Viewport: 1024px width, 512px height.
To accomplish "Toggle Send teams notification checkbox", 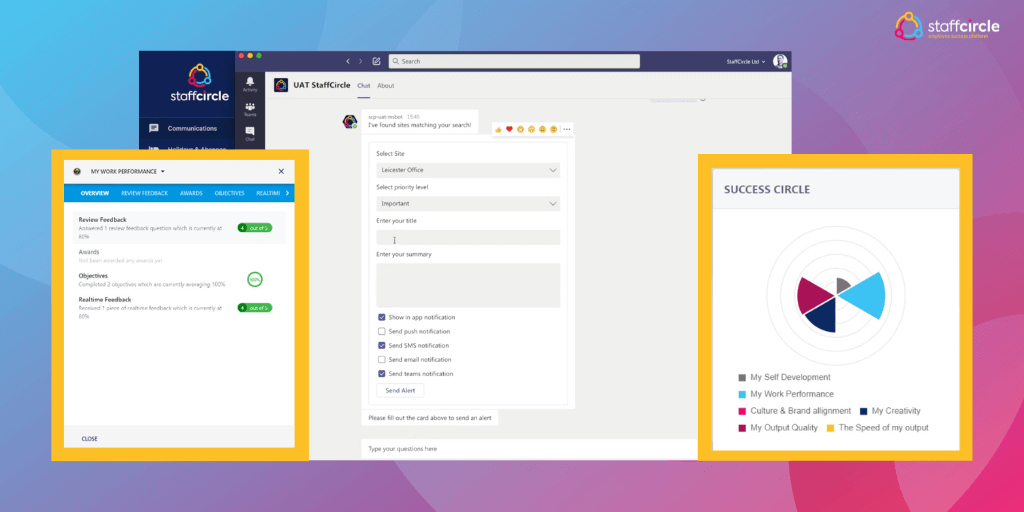I will [x=381, y=374].
